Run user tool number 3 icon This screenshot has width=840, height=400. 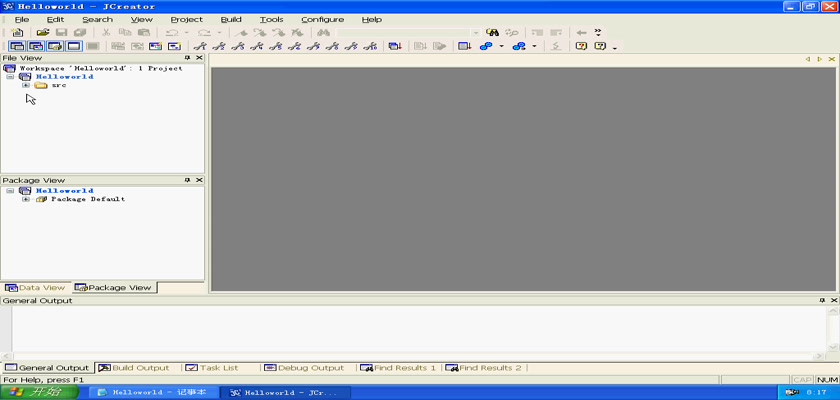click(x=237, y=47)
